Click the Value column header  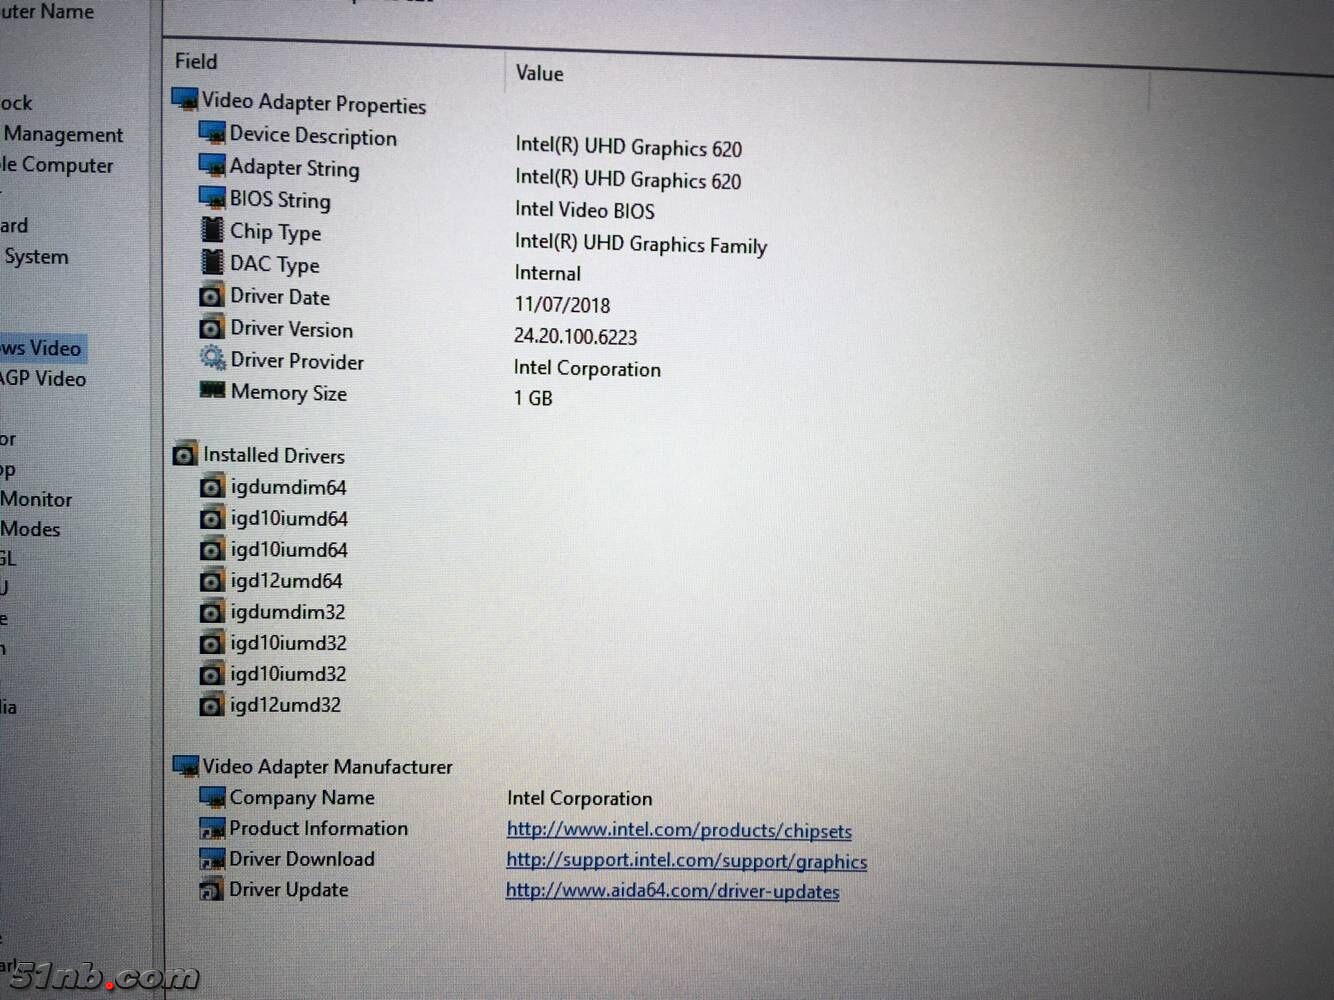(x=539, y=73)
